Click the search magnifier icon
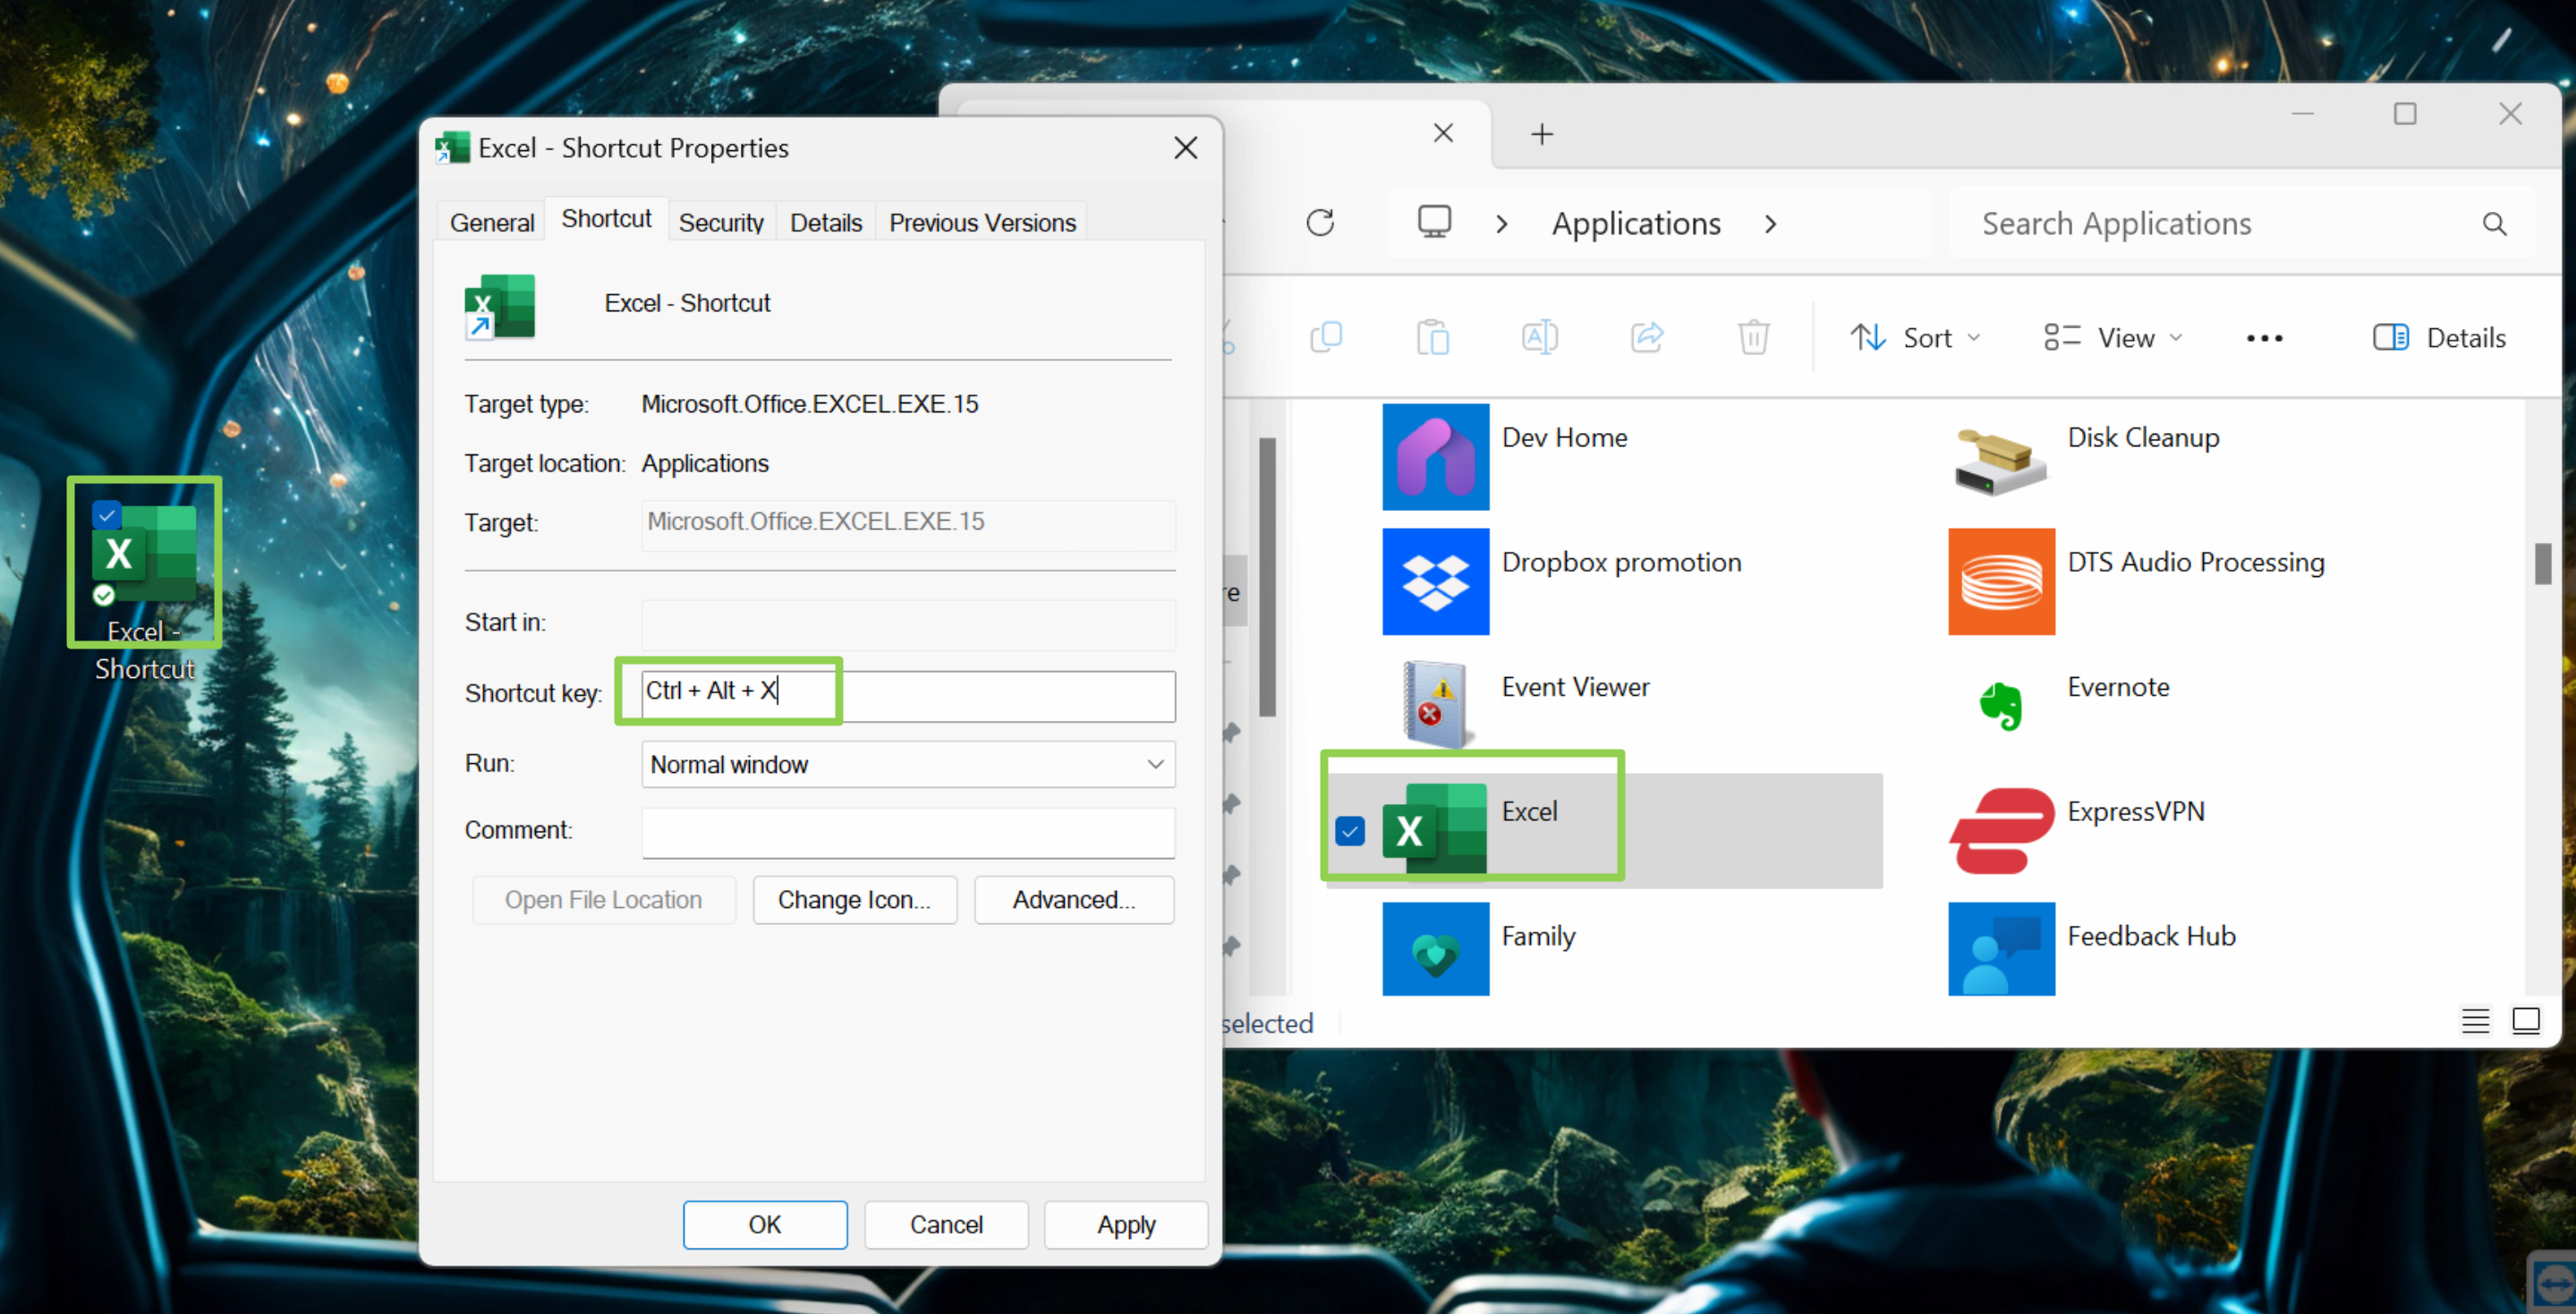This screenshot has height=1314, width=2576. pos(2494,224)
